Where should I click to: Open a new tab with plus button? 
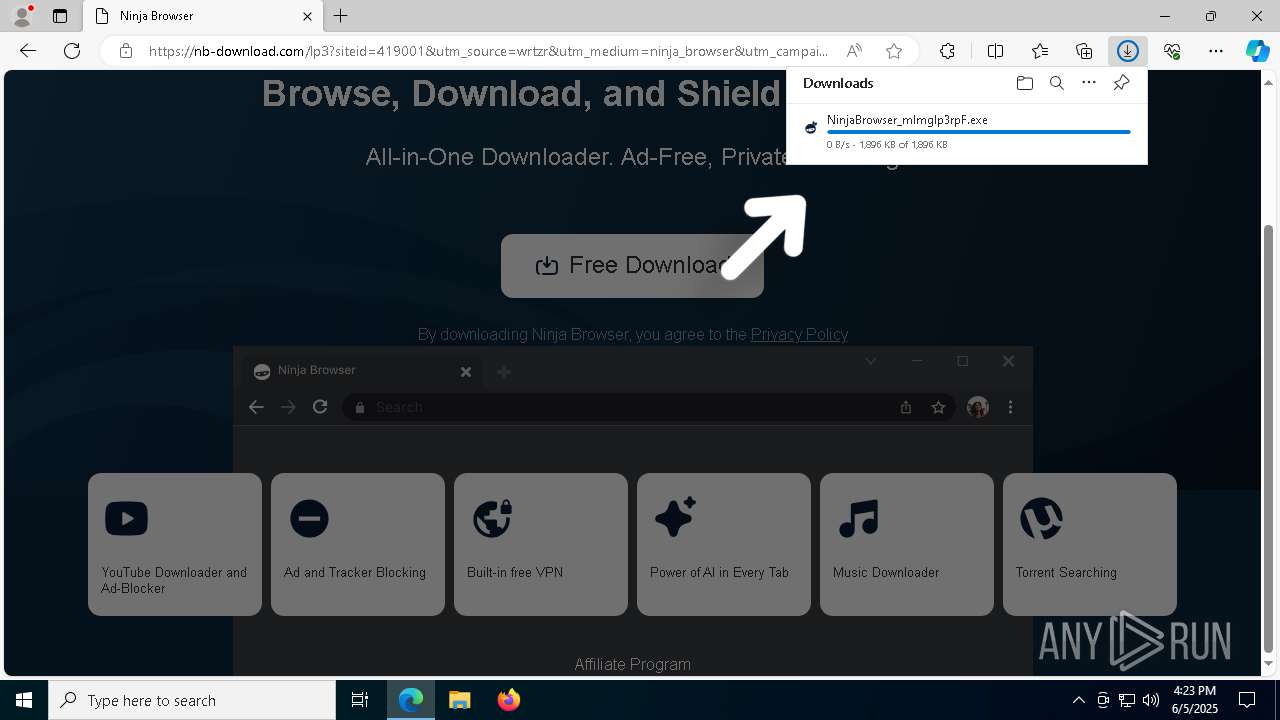(x=341, y=16)
